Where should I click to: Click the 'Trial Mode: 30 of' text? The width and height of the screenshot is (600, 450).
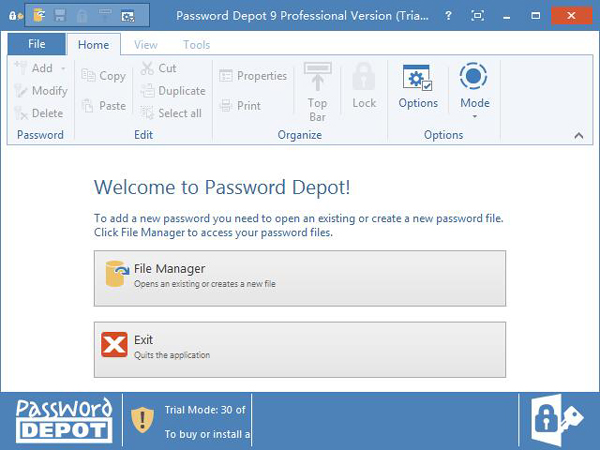click(x=205, y=410)
